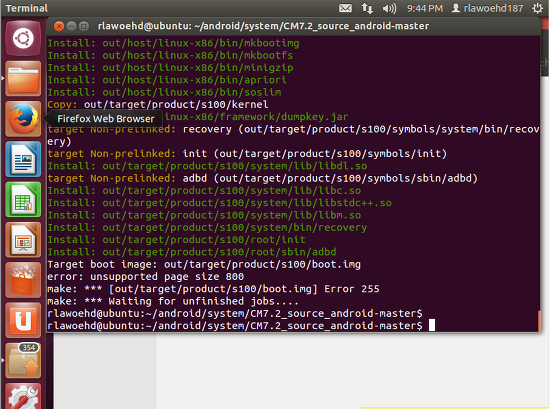
Task: Open Ubuntu One launcher icon
Action: coord(23,321)
